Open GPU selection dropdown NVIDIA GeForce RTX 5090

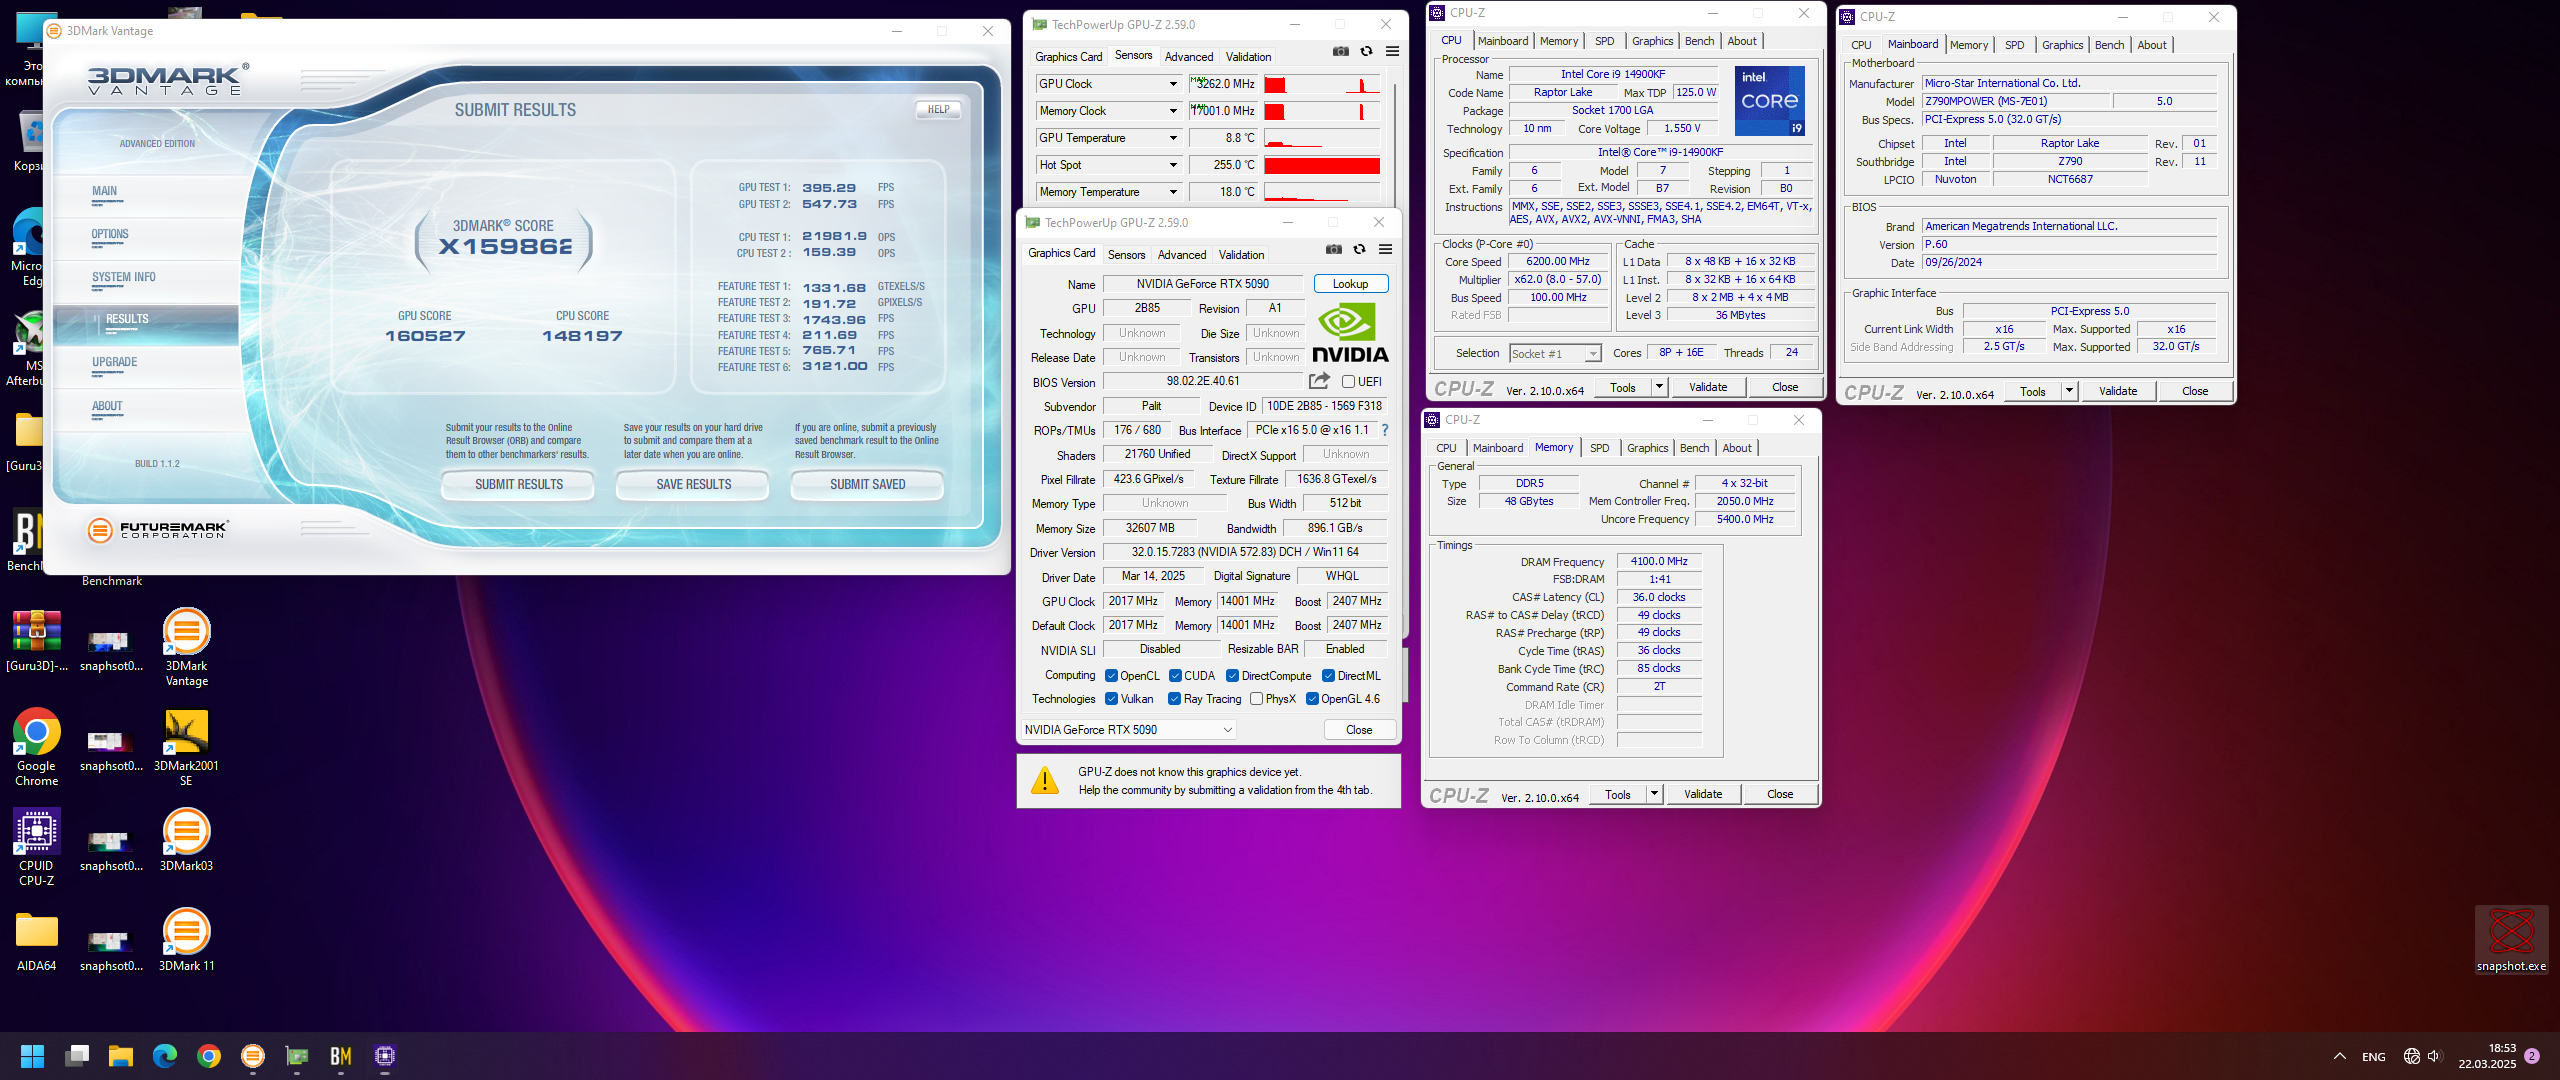point(1129,730)
